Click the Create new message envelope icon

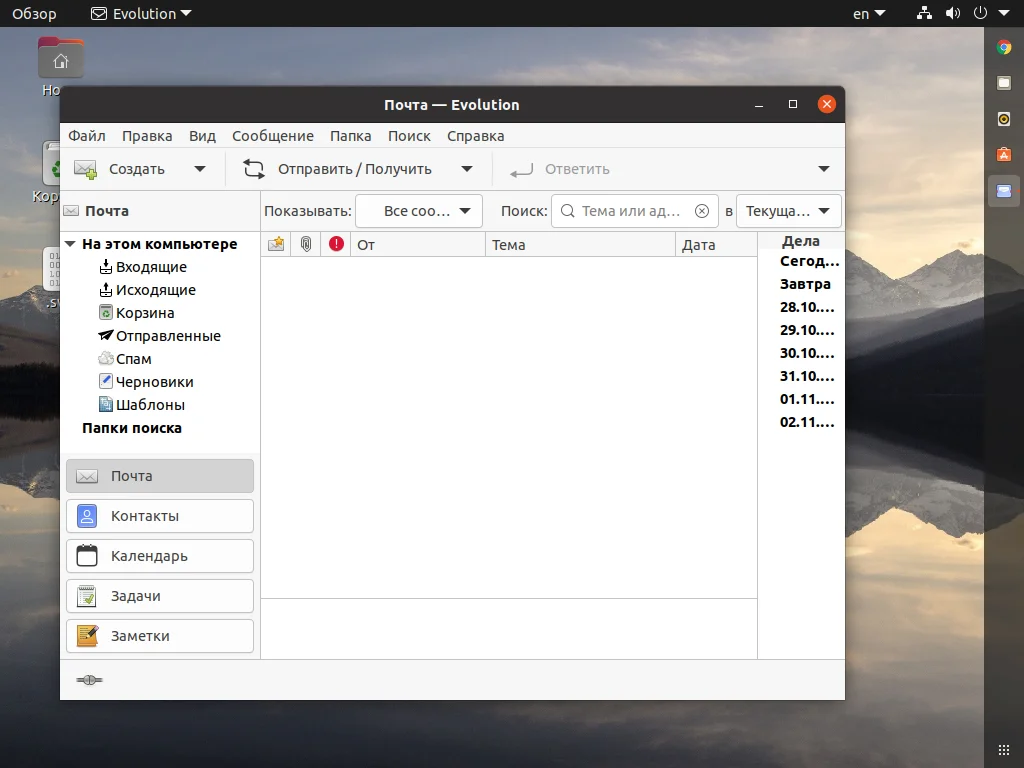(86, 169)
